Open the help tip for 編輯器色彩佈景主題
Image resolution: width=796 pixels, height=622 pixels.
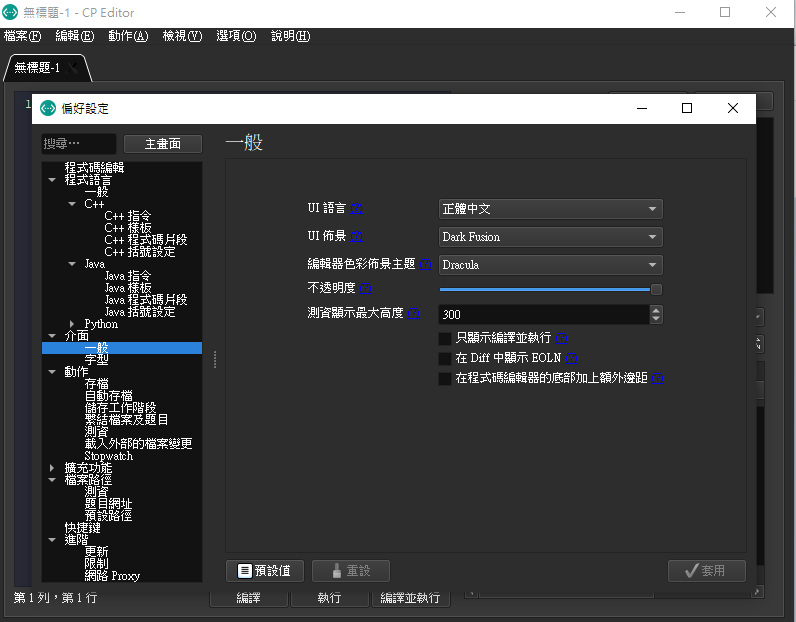pyautogui.click(x=425, y=265)
